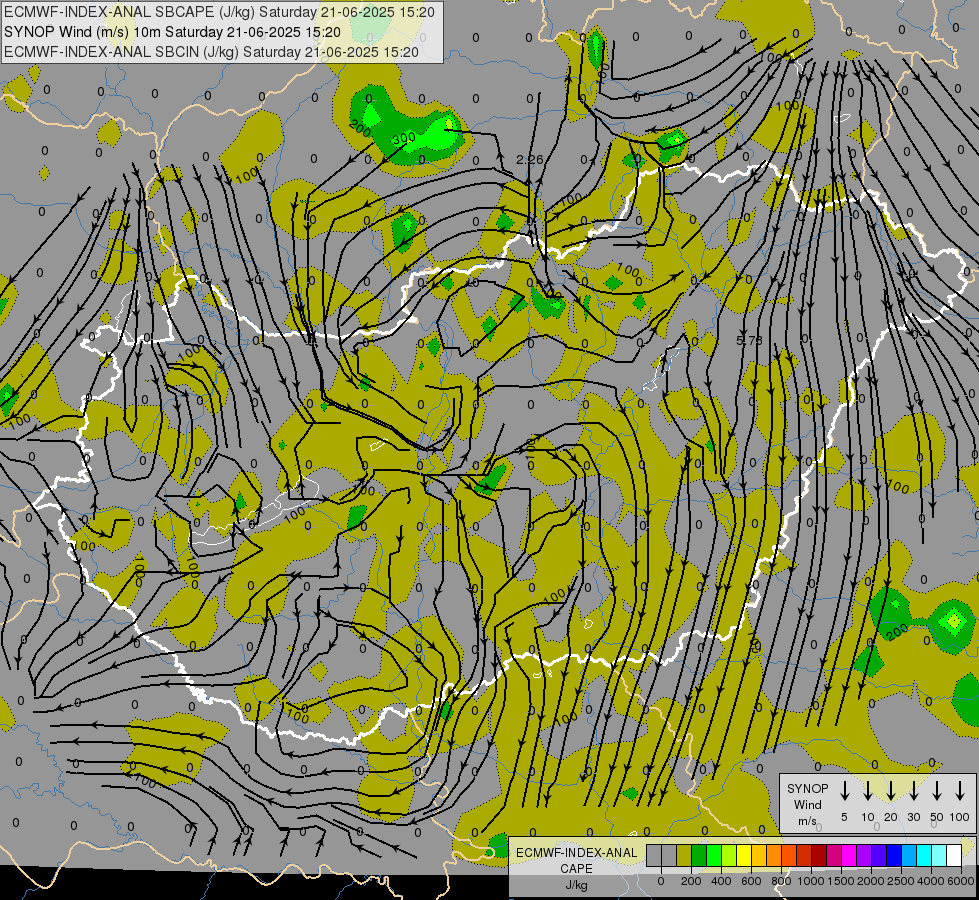Screen dimensions: 979x900
Task: Click the 800 tick label in legend
Action: (781, 881)
